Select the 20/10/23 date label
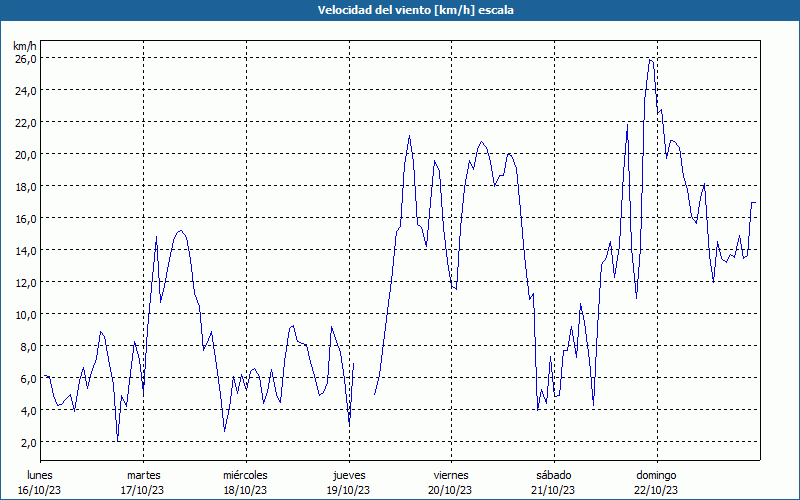Viewport: 800px width, 500px height. point(451,490)
